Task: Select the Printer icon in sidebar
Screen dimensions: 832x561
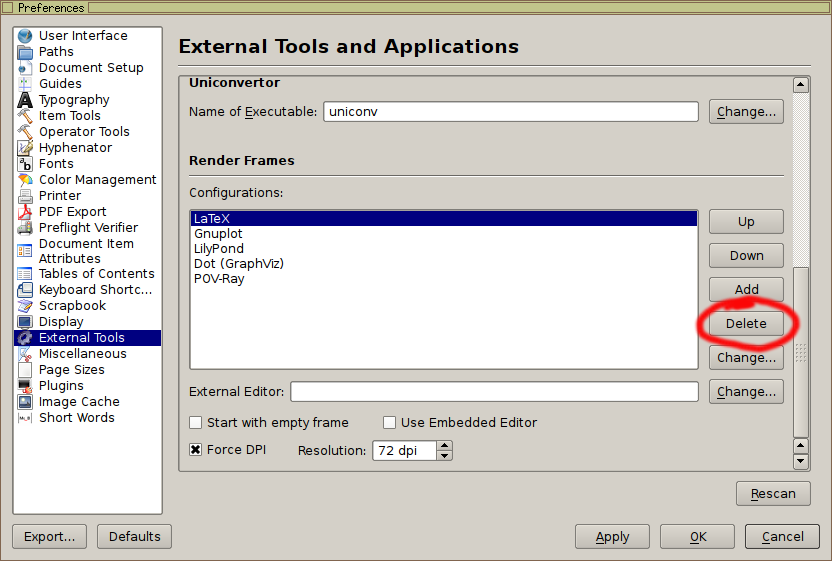Action: tap(25, 196)
